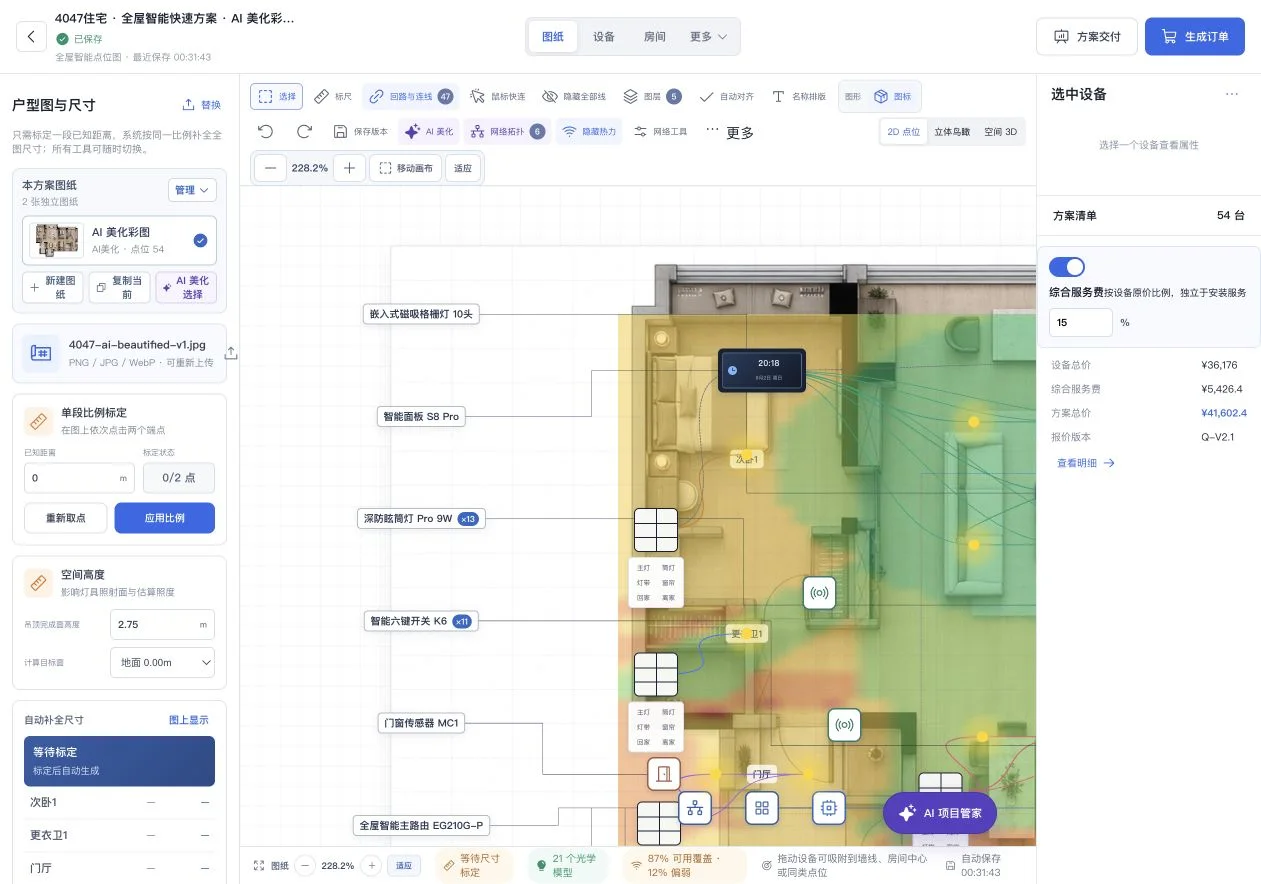Open the 图纸 top tab
This screenshot has height=884, width=1261.
coord(553,36)
